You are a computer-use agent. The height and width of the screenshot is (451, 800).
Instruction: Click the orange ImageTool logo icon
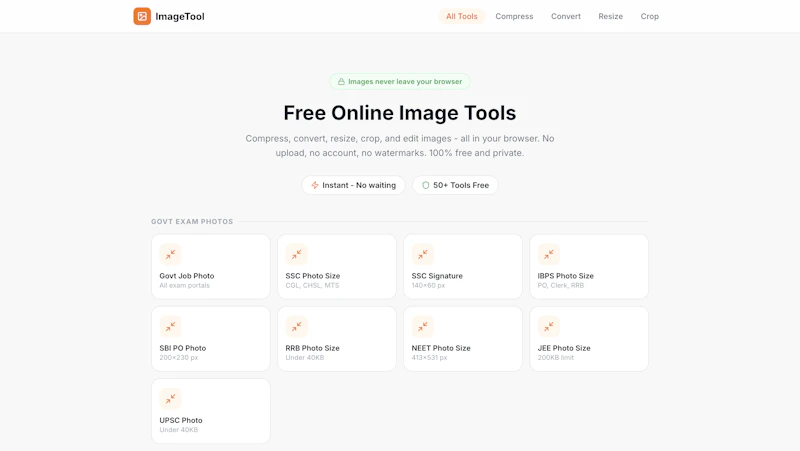coord(142,16)
